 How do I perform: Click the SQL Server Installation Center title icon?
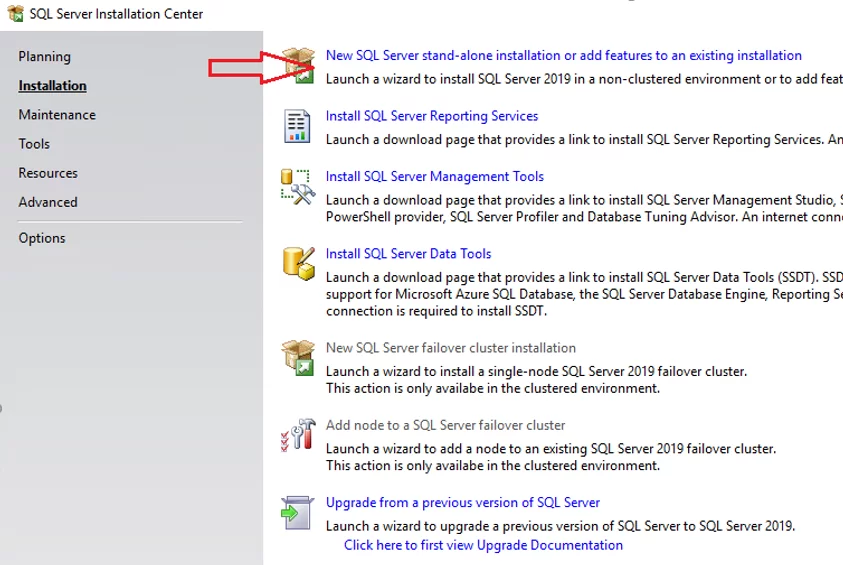click(16, 13)
